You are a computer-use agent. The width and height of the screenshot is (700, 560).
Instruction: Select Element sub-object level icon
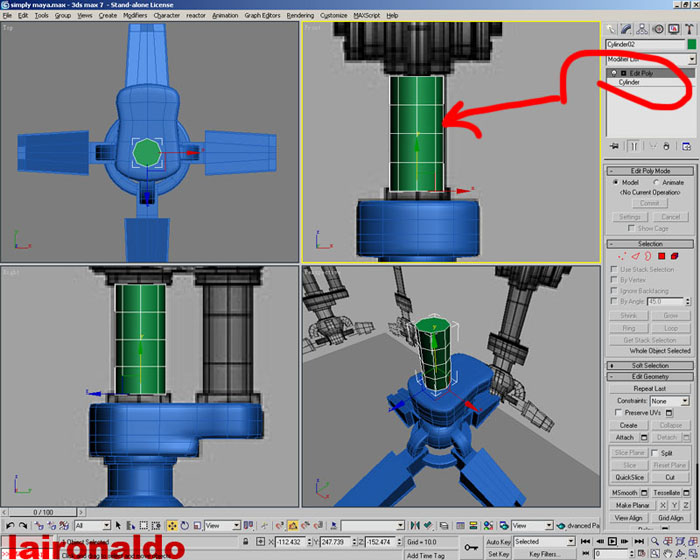pyautogui.click(x=675, y=256)
